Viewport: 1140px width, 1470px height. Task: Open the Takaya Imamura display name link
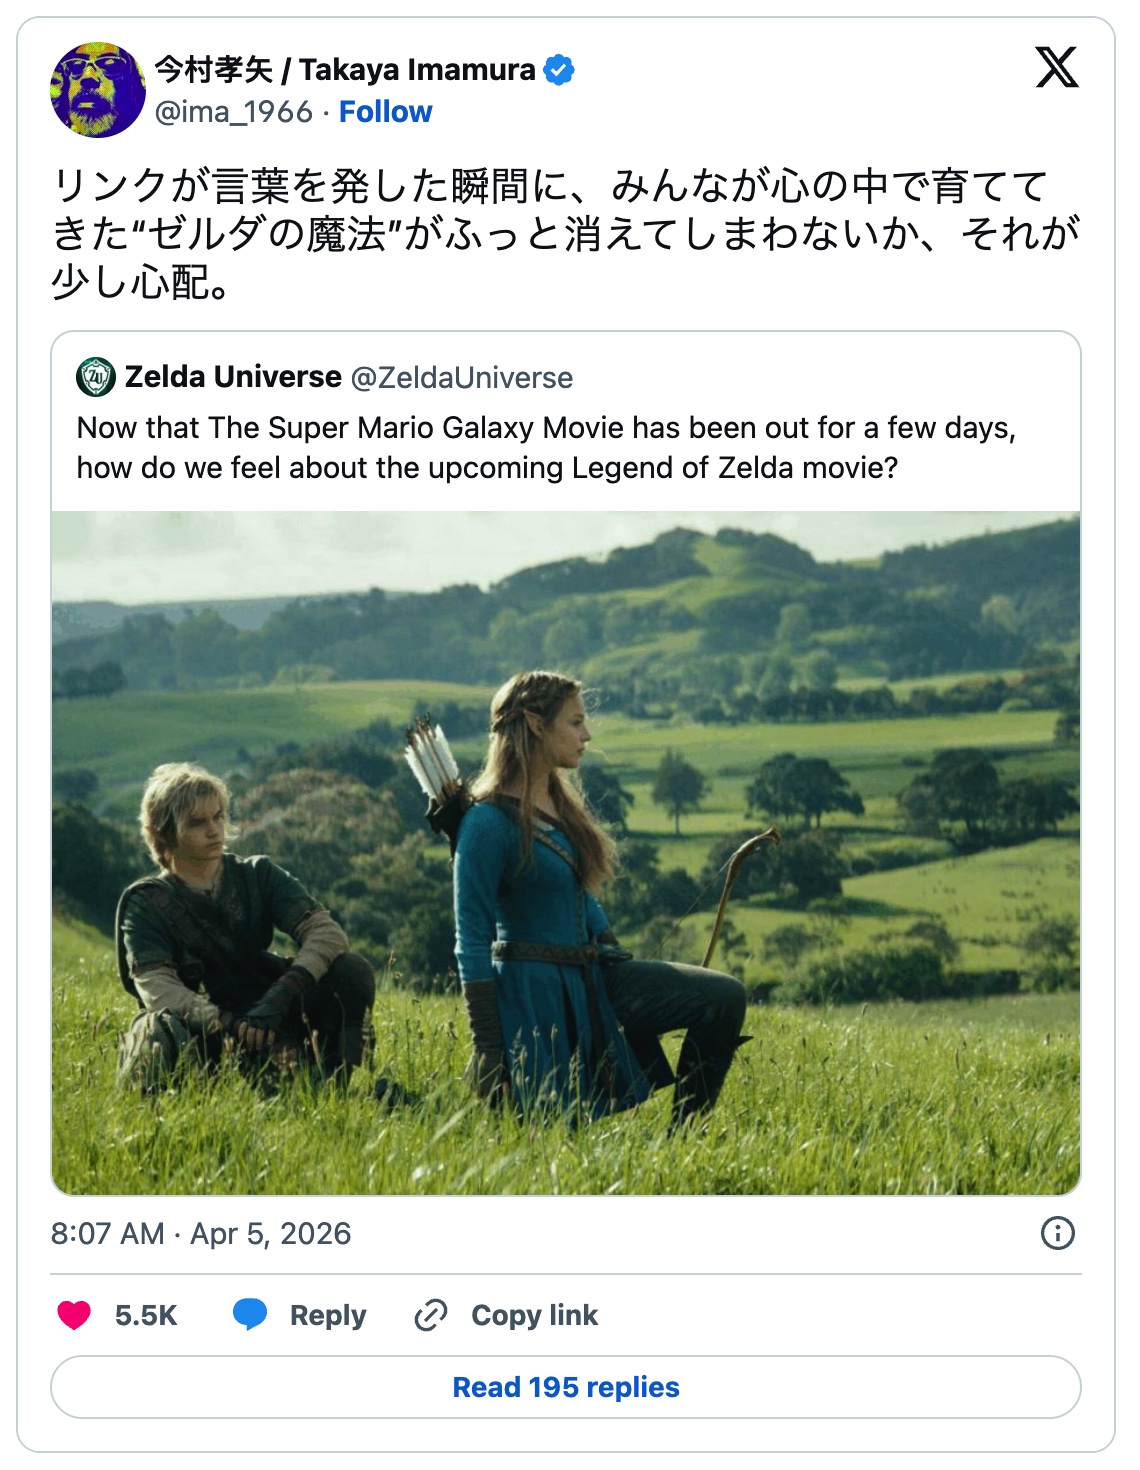tap(345, 70)
